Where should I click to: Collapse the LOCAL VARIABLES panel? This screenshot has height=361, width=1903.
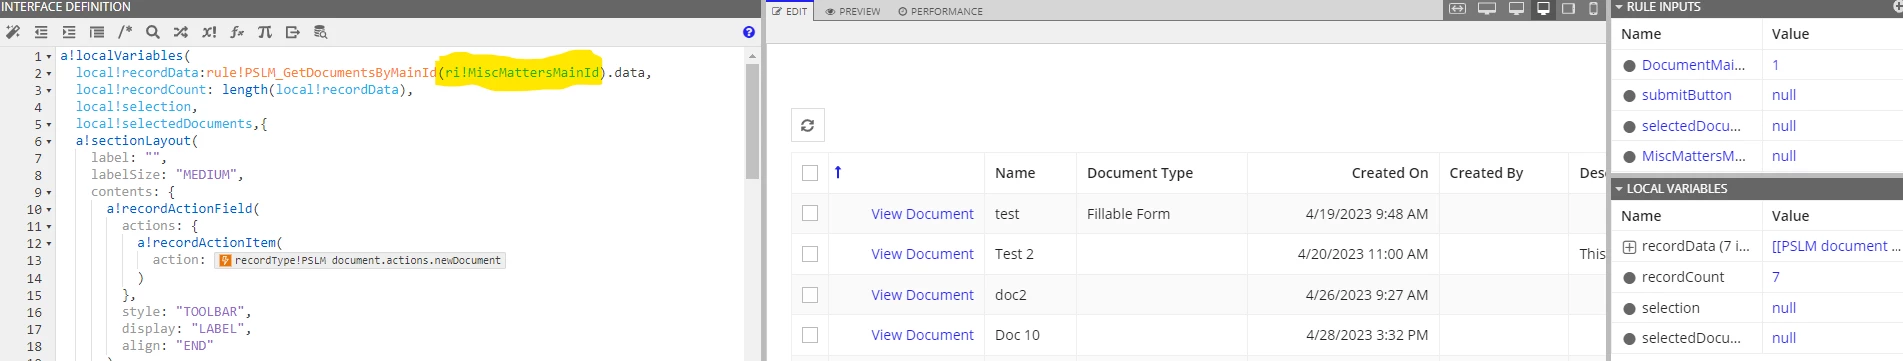click(1619, 188)
